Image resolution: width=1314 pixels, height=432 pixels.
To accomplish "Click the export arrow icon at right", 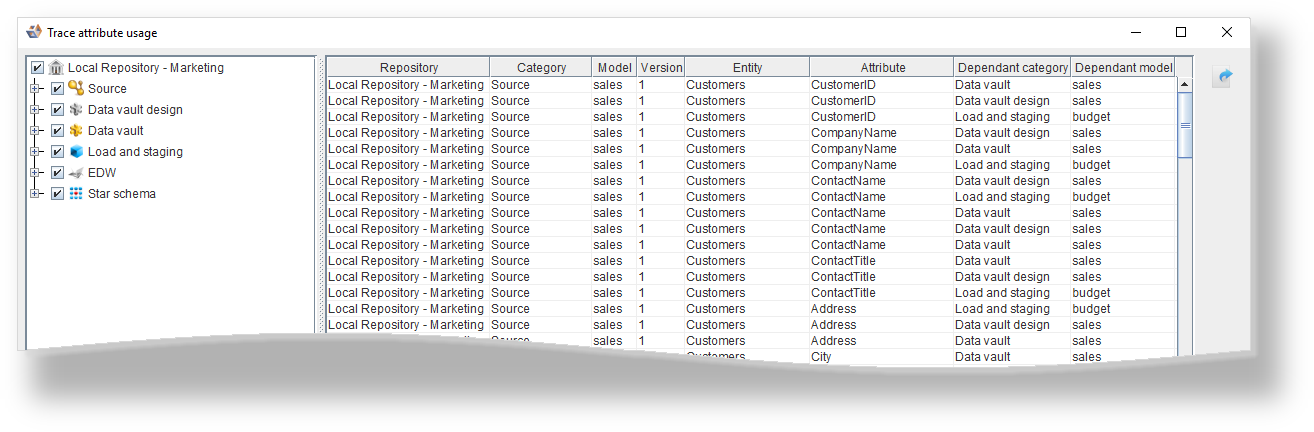I will (1221, 77).
